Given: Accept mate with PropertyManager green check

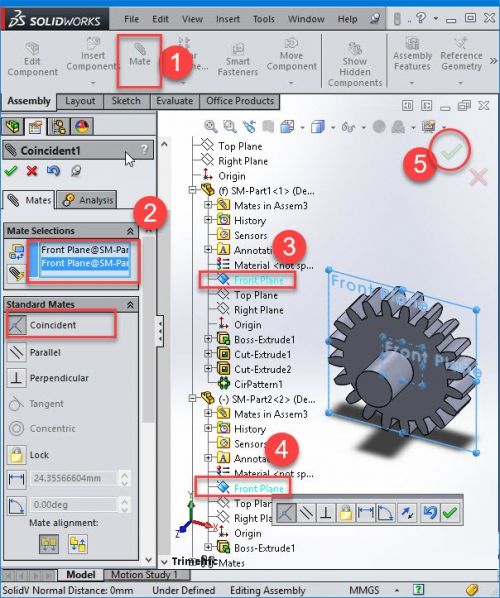Looking at the screenshot, I should point(10,170).
